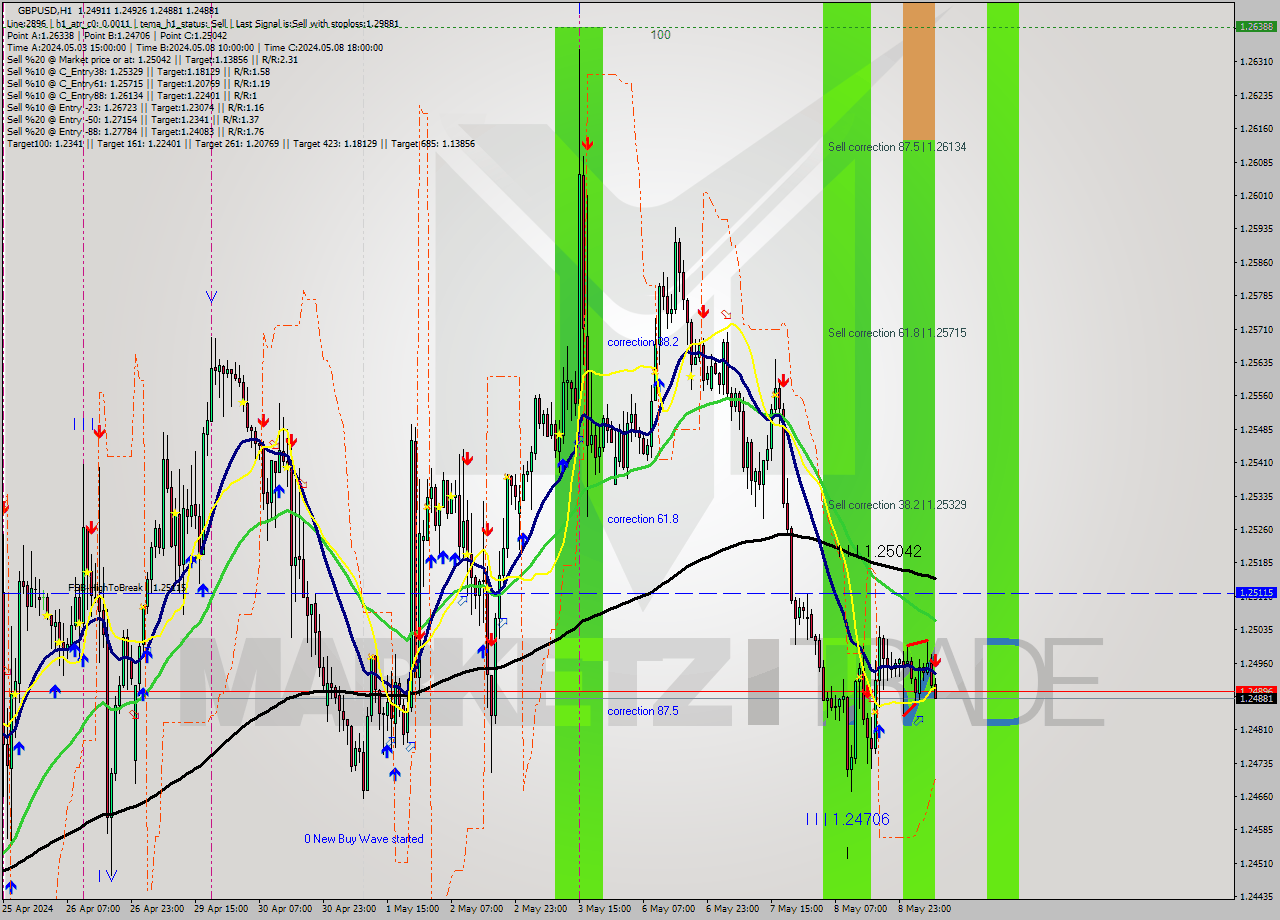Screen dimensions: 1280x920
Task: Select the 'Sell correction 38.2 | 1.25329' annotation
Action: tap(896, 505)
